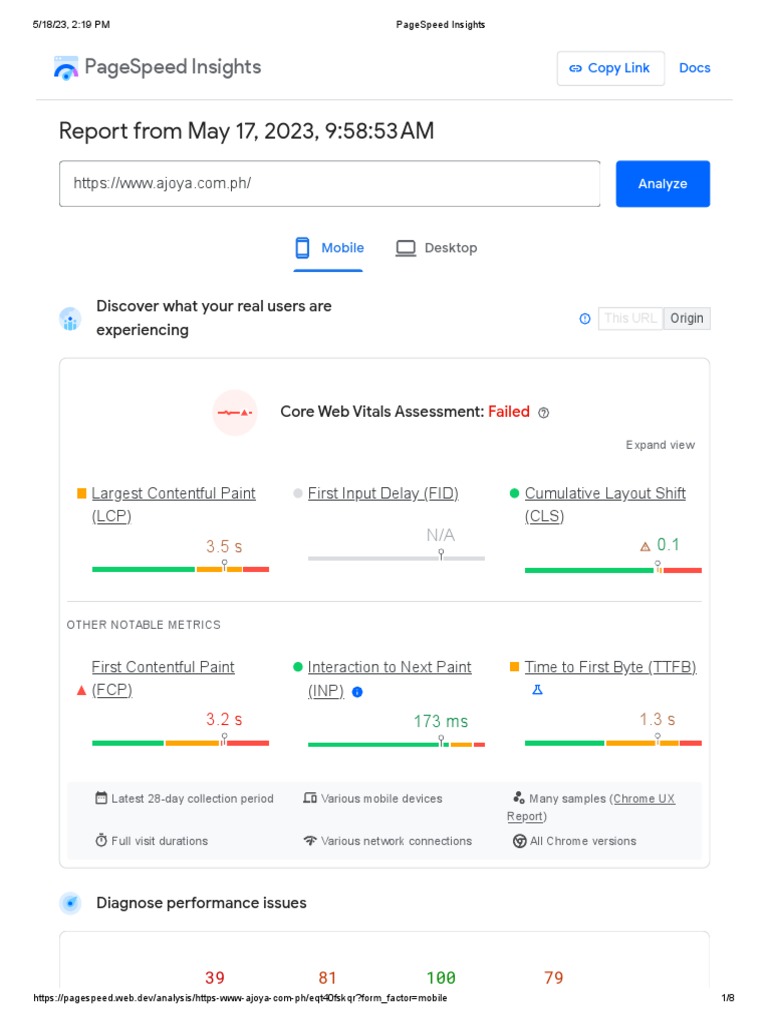Click the Copy Link button
768x1024 pixels.
point(610,68)
